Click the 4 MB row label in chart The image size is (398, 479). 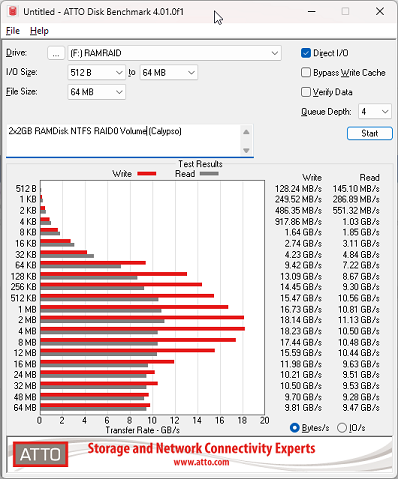pyautogui.click(x=27, y=331)
